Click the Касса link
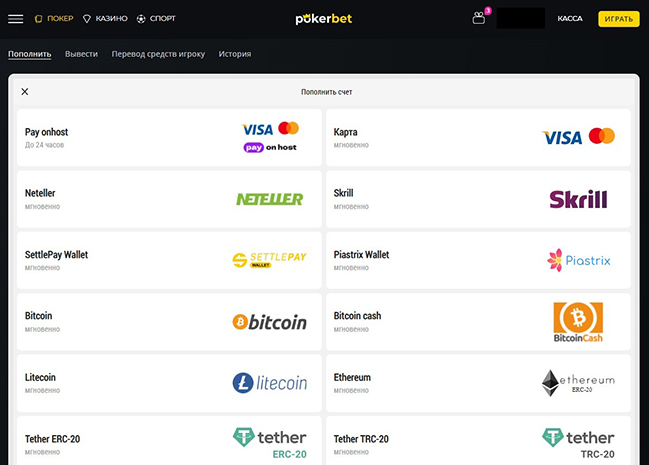Viewport: 649px width, 465px height. (570, 18)
